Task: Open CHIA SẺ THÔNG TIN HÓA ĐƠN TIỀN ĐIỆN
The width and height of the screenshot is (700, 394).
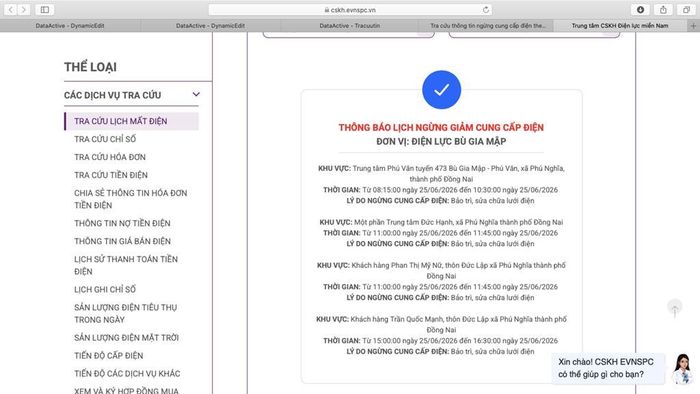Action: tap(131, 199)
